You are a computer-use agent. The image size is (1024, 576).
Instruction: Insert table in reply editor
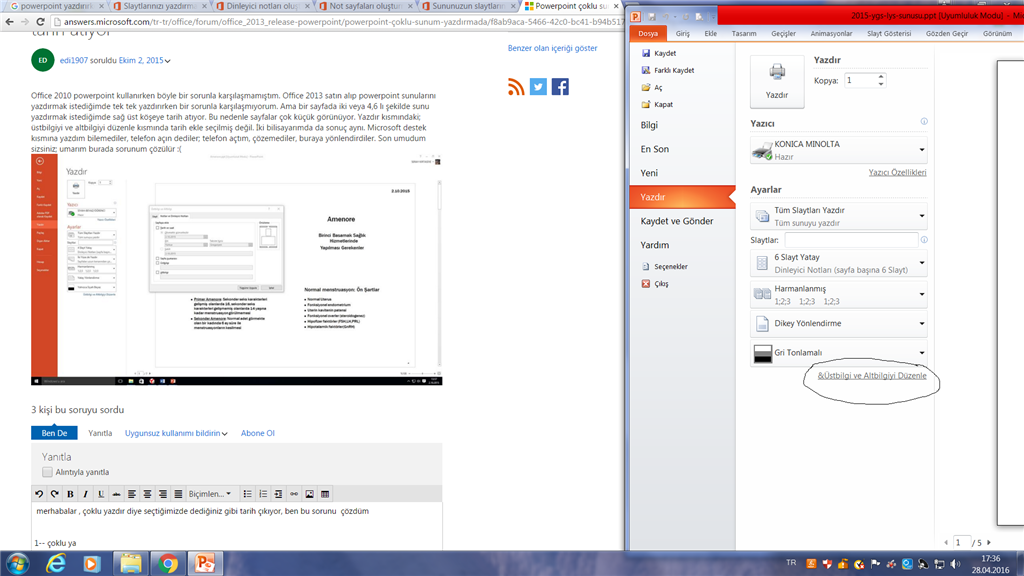point(325,494)
